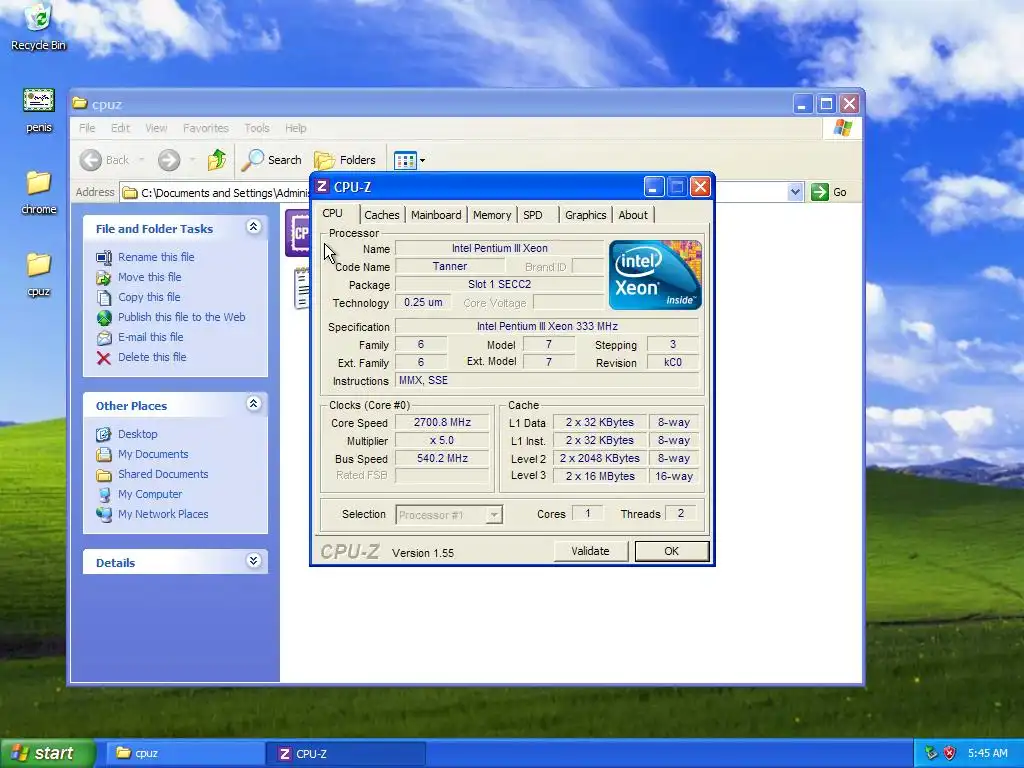
Task: Click Copy this file link
Action: [149, 297]
